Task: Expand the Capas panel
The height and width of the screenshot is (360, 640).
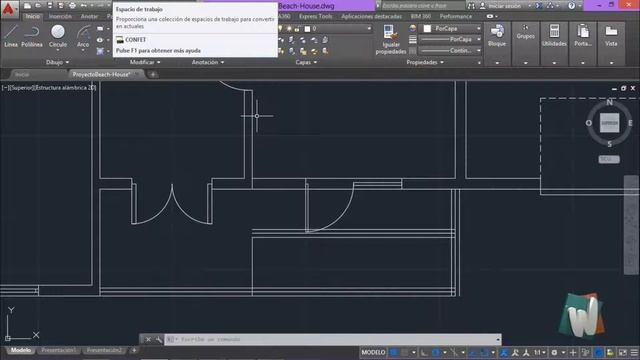Action: (306, 62)
